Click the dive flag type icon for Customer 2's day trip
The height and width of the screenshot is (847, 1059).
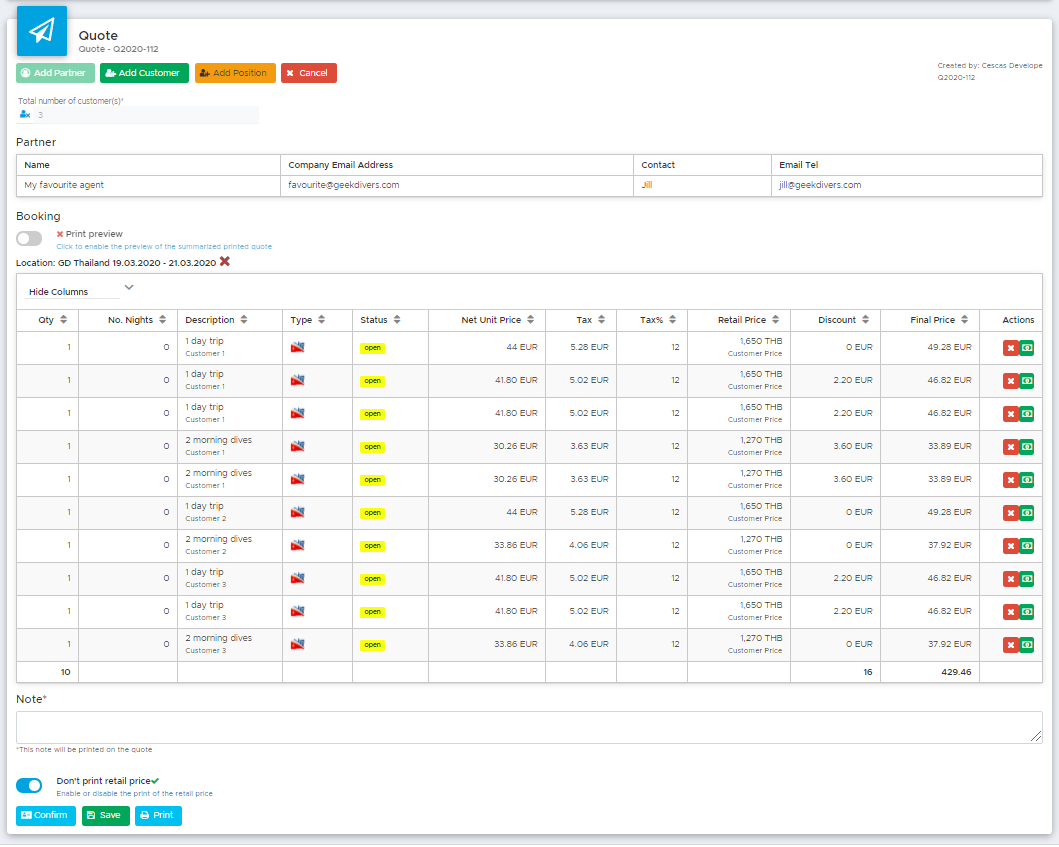(297, 512)
